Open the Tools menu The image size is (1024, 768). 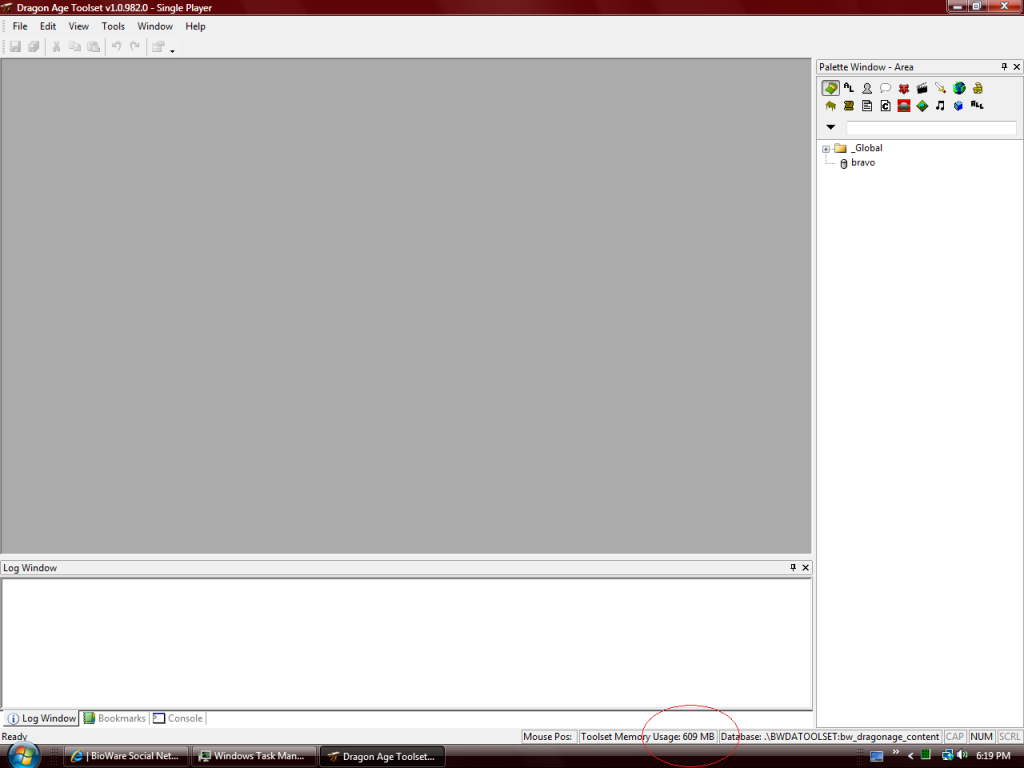point(113,26)
